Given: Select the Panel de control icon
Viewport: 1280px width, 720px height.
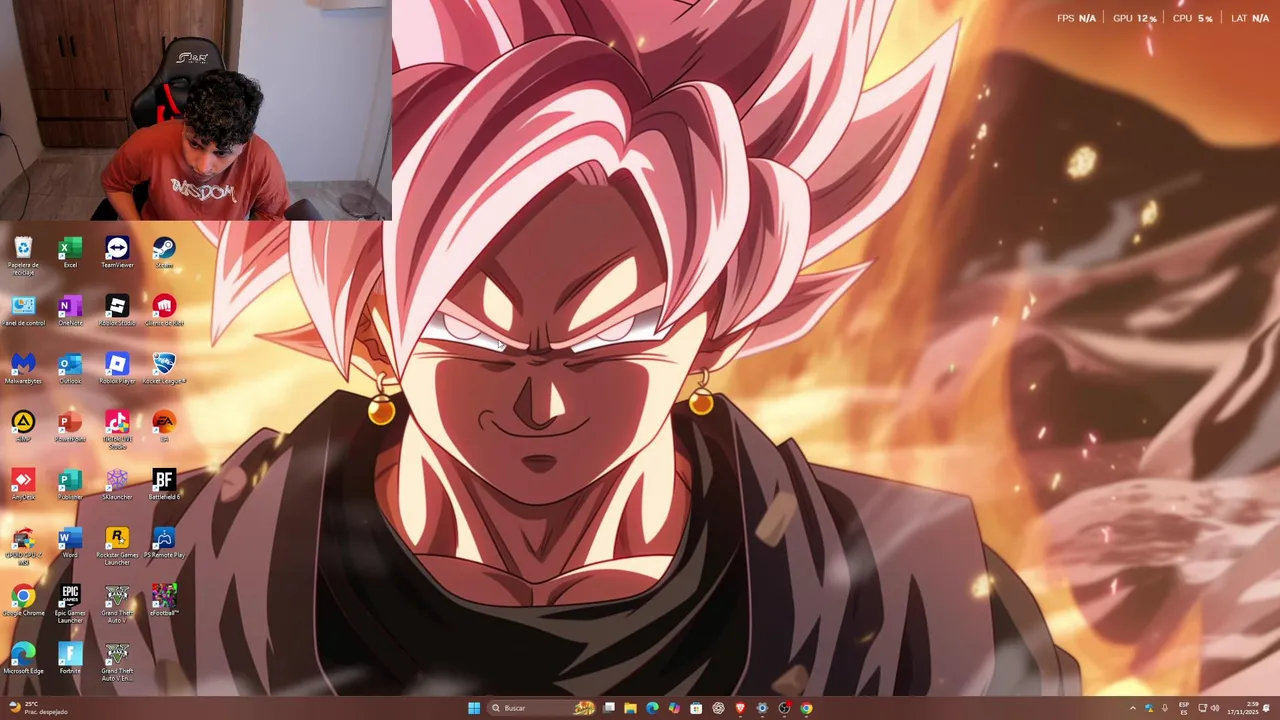Looking at the screenshot, I should point(23,311).
